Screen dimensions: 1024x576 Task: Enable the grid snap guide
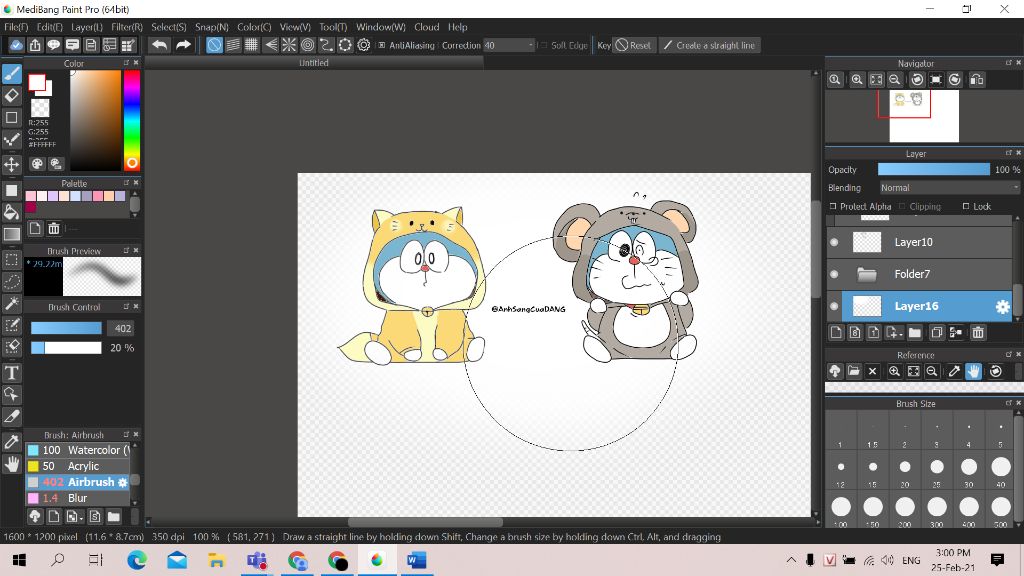[x=251, y=45]
